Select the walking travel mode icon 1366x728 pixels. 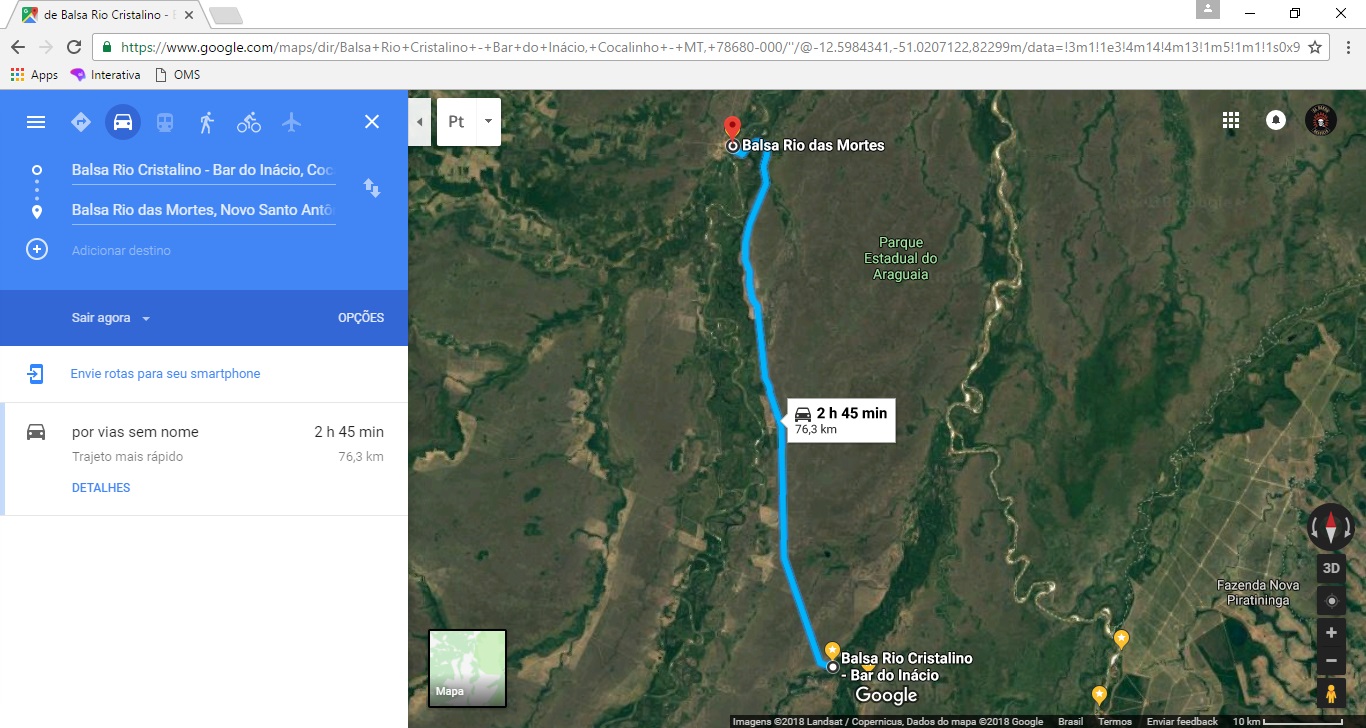[x=207, y=122]
